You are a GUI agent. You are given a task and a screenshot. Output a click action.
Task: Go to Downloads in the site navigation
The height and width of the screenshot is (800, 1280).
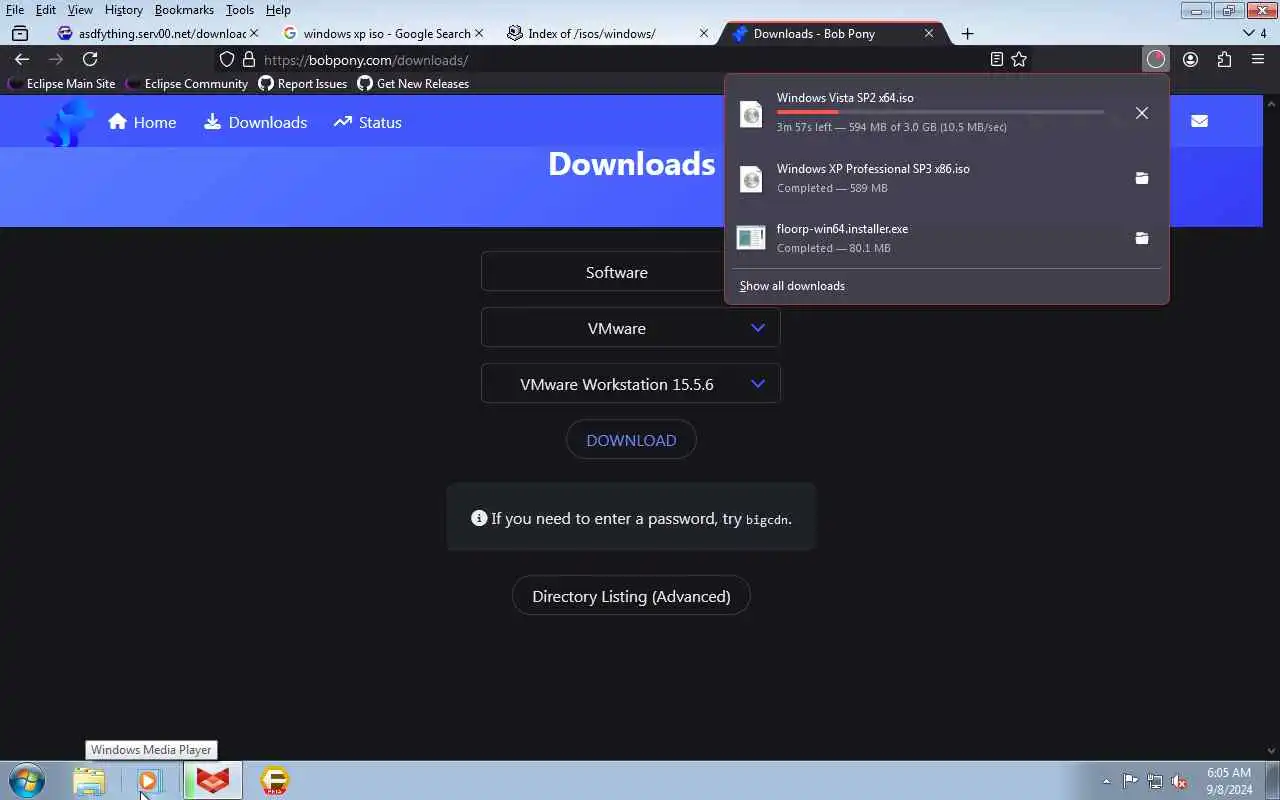(x=256, y=122)
